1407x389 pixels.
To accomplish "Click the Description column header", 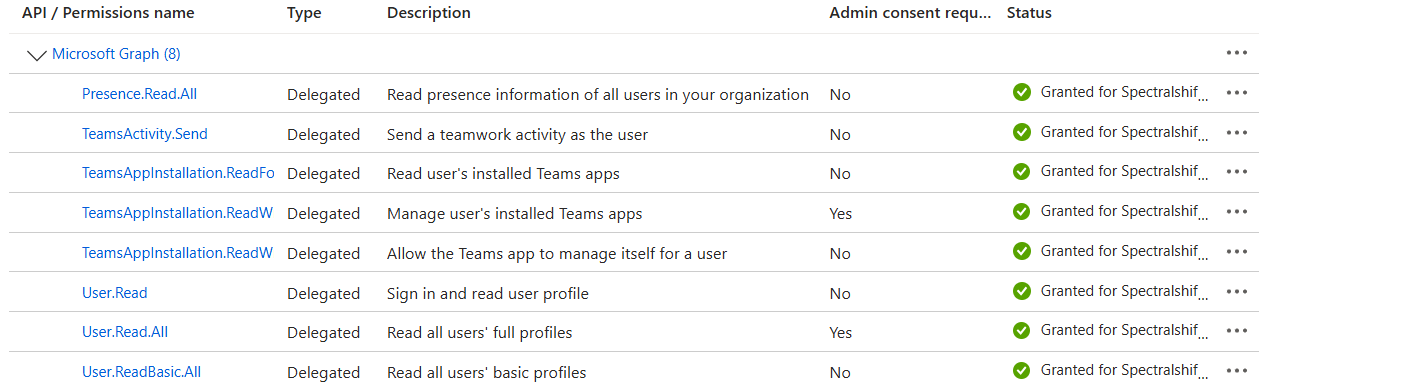I will click(x=429, y=13).
